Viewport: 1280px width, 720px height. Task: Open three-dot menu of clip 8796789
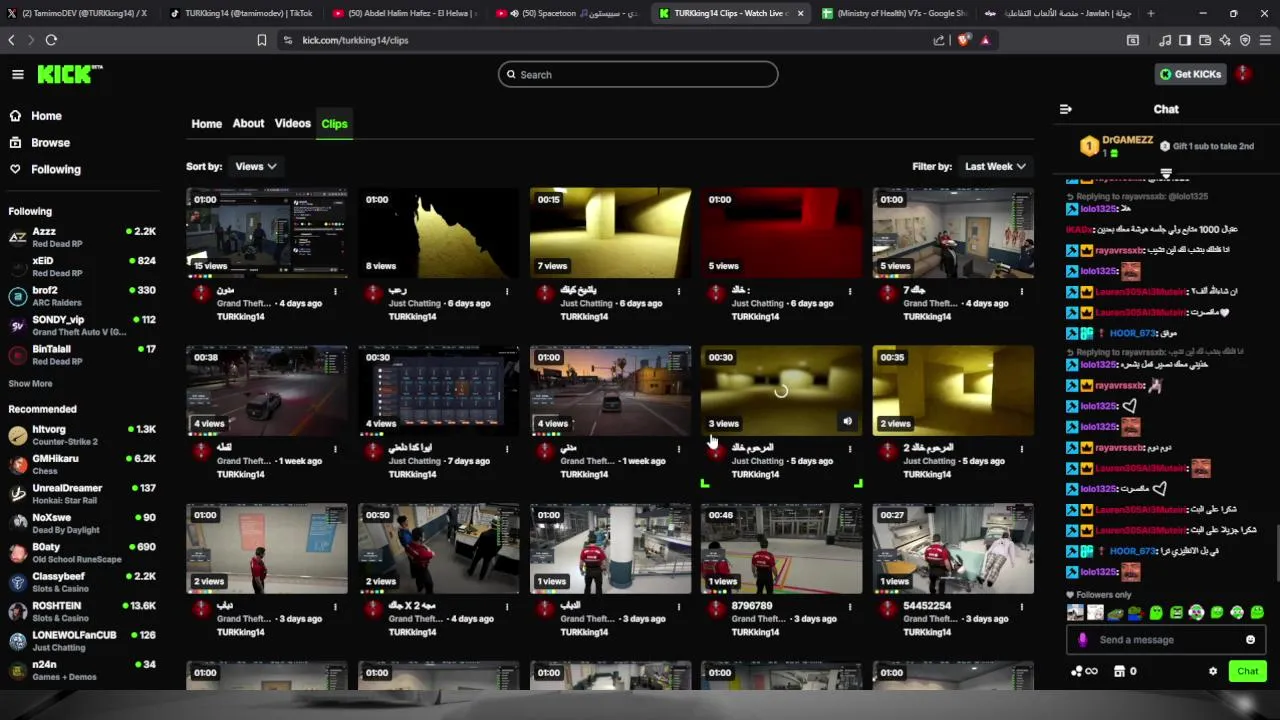(850, 607)
